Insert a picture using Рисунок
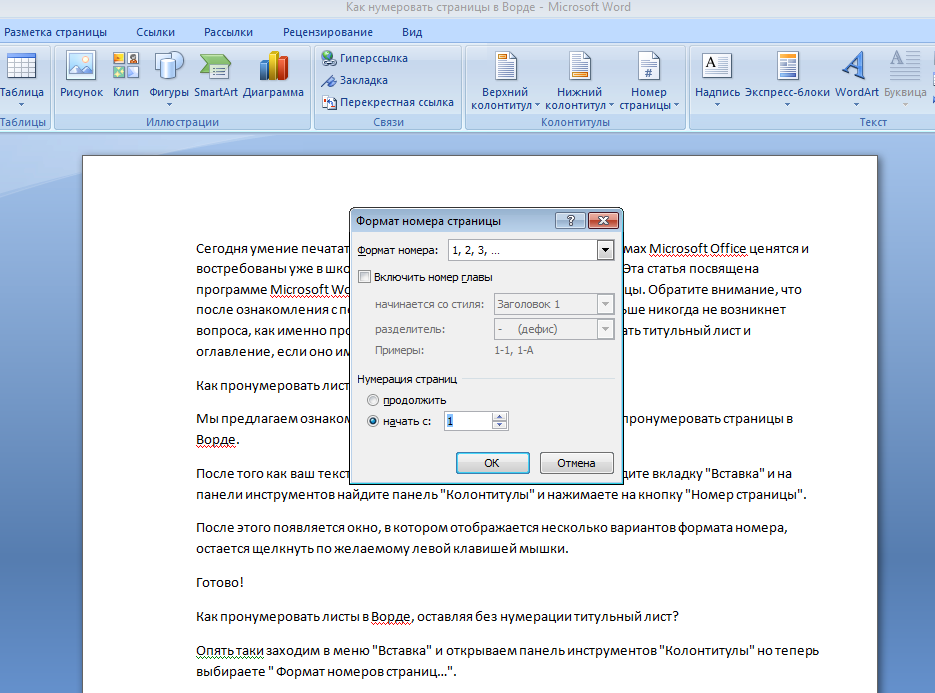 click(x=81, y=75)
